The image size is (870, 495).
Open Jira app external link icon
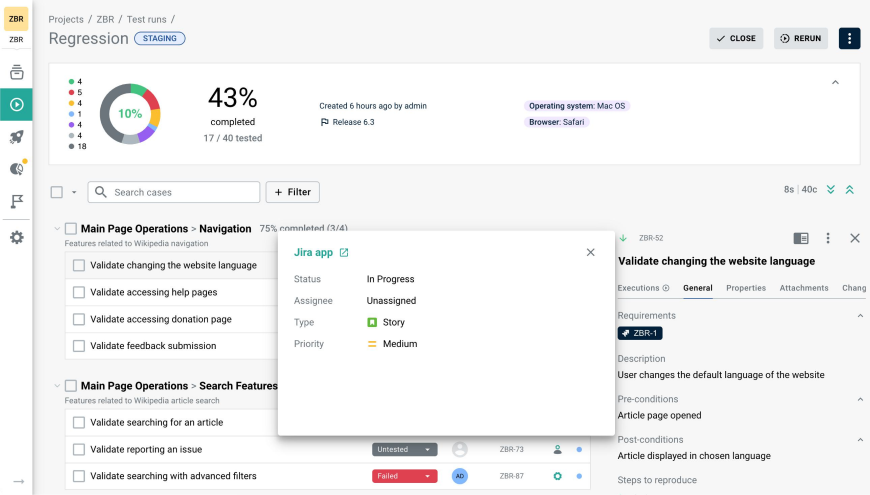[x=344, y=252]
